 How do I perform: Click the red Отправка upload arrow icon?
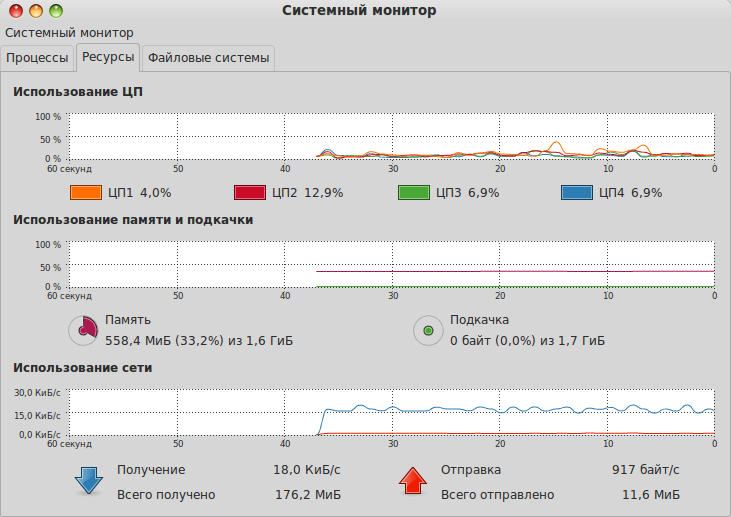[413, 481]
